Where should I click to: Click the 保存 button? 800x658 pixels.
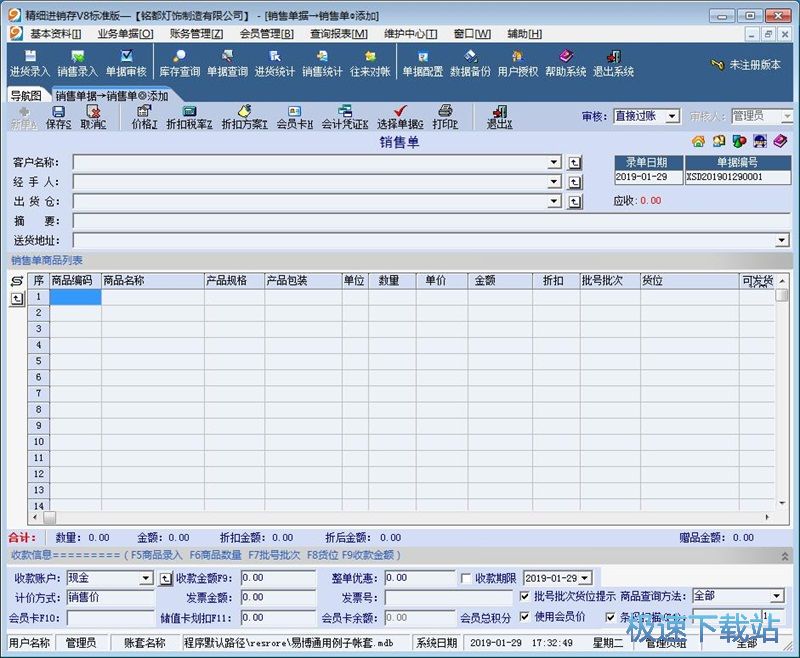point(58,116)
